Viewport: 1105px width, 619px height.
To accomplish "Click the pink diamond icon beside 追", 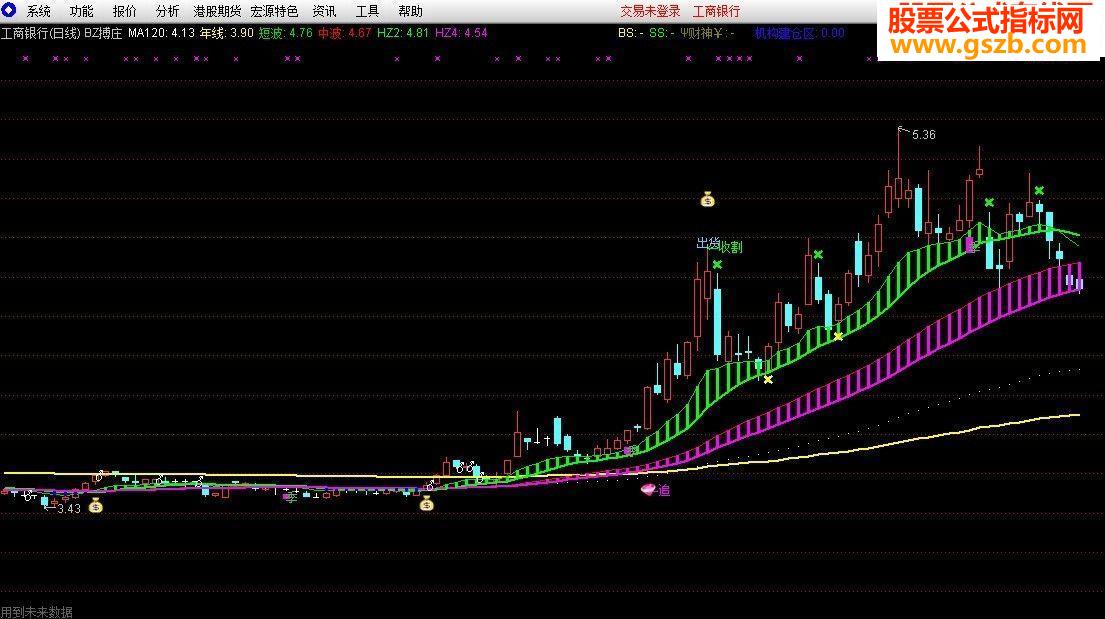I will tap(648, 489).
